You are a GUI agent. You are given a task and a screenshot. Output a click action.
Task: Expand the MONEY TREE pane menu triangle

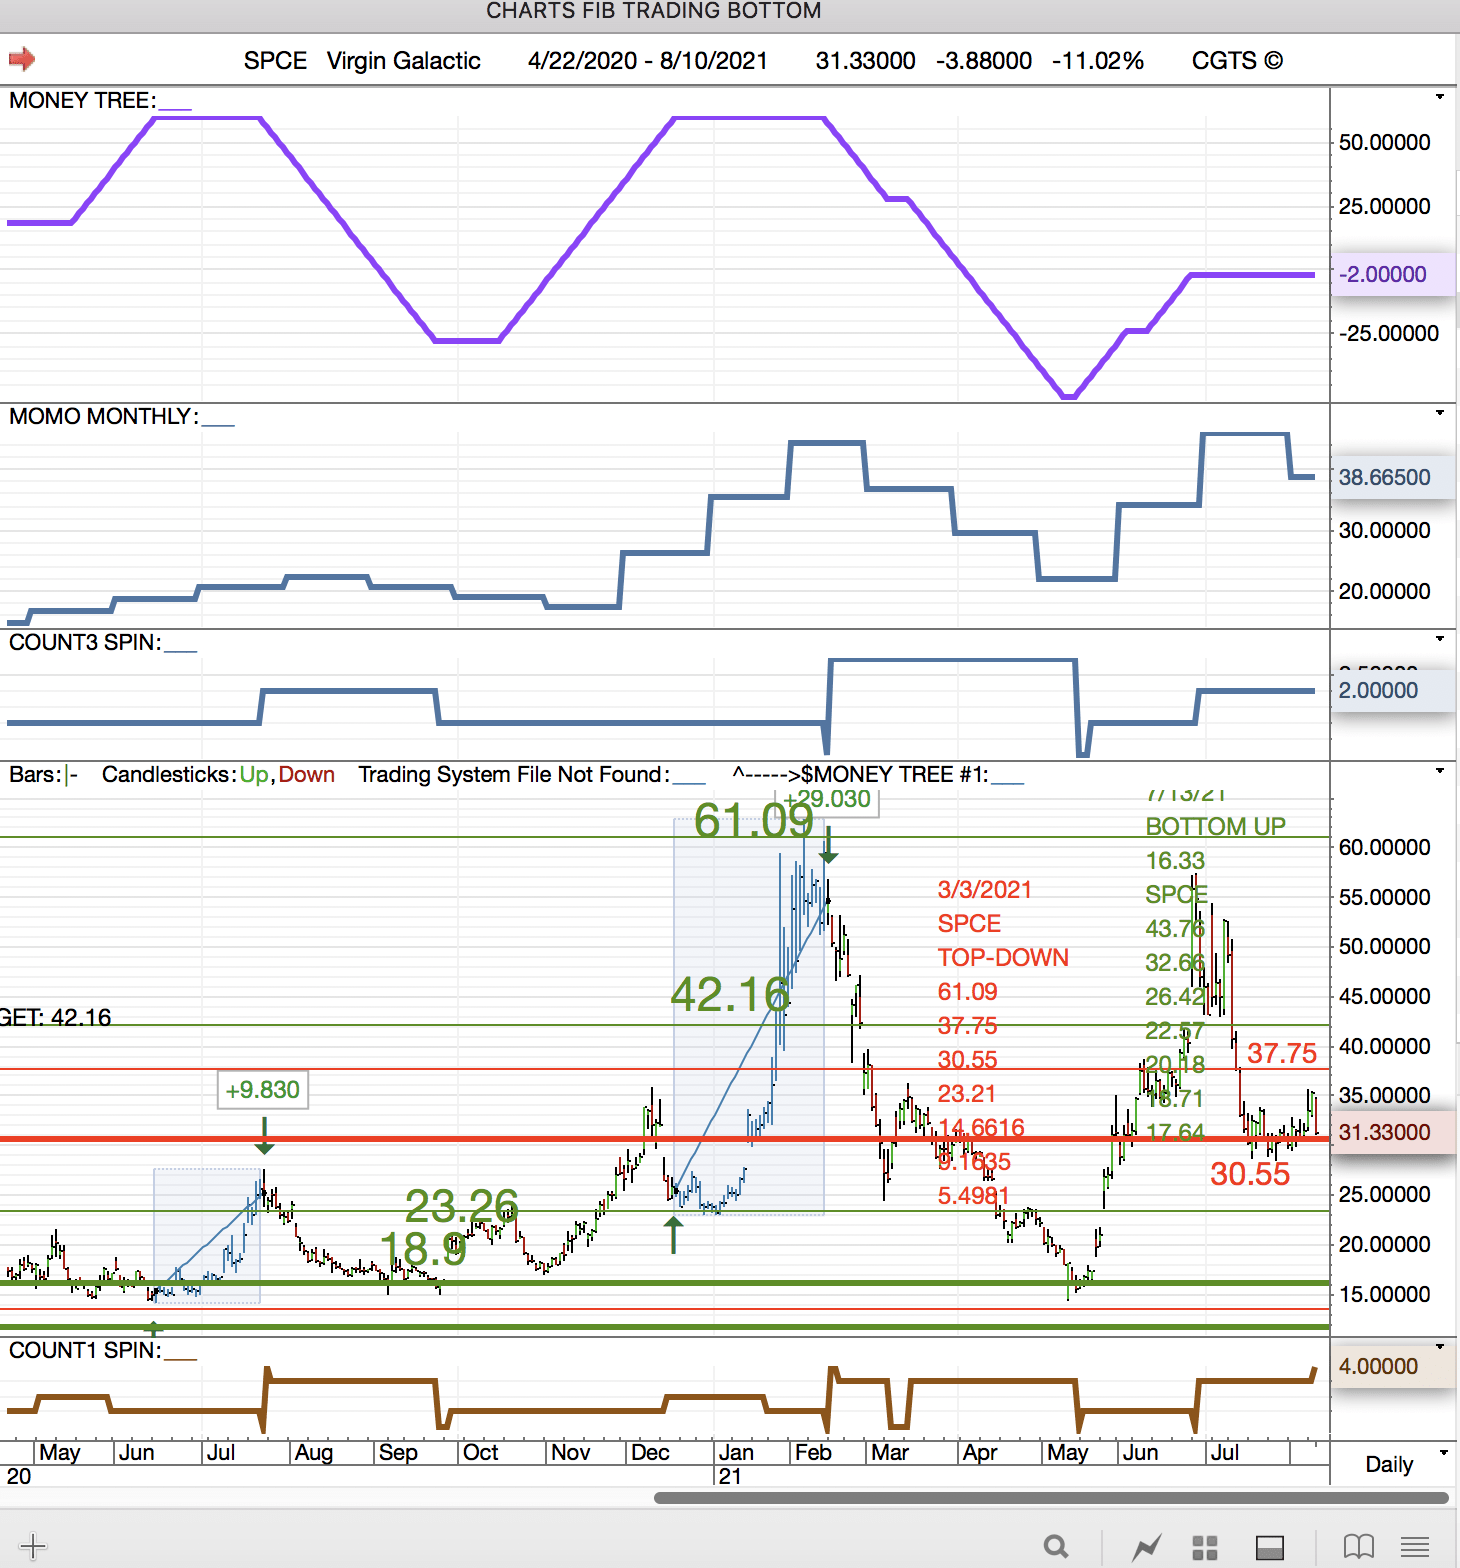point(1440,97)
